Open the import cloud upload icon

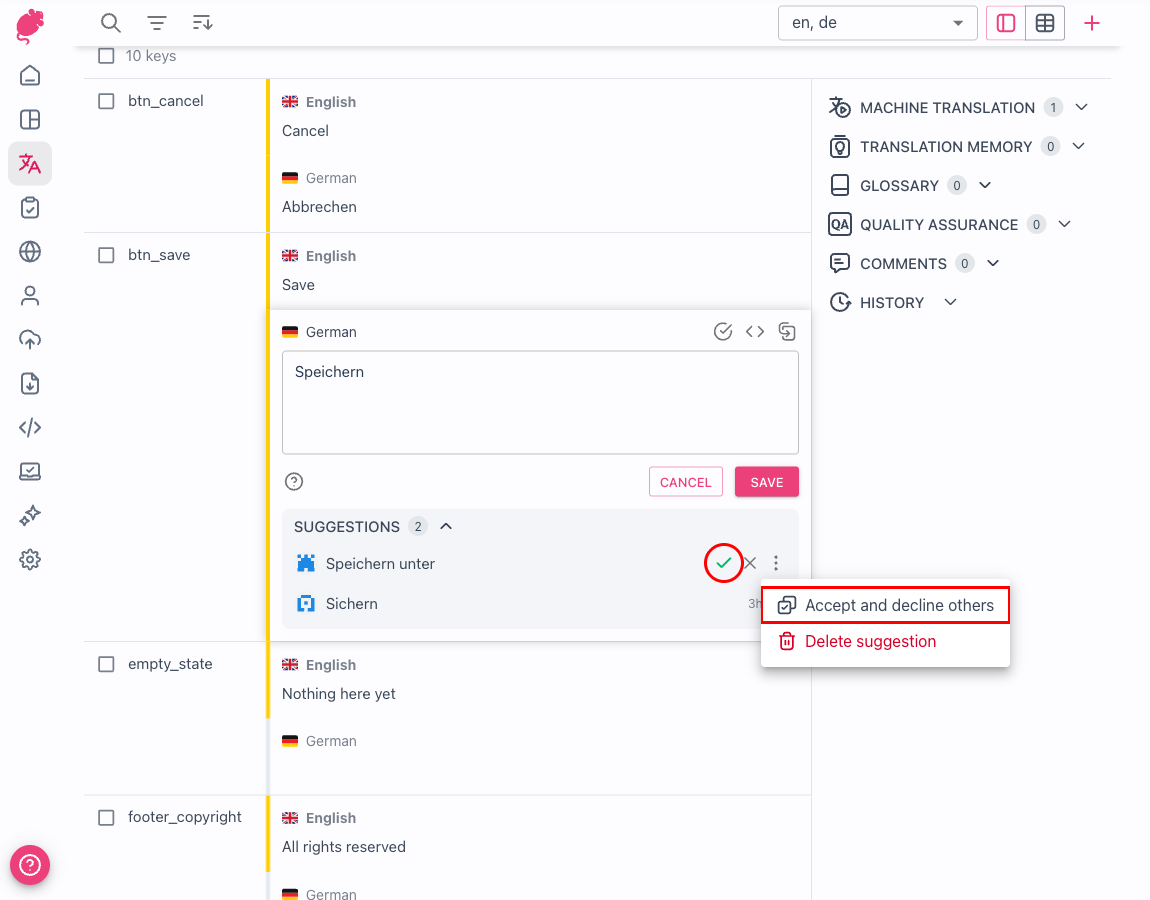pos(30,340)
